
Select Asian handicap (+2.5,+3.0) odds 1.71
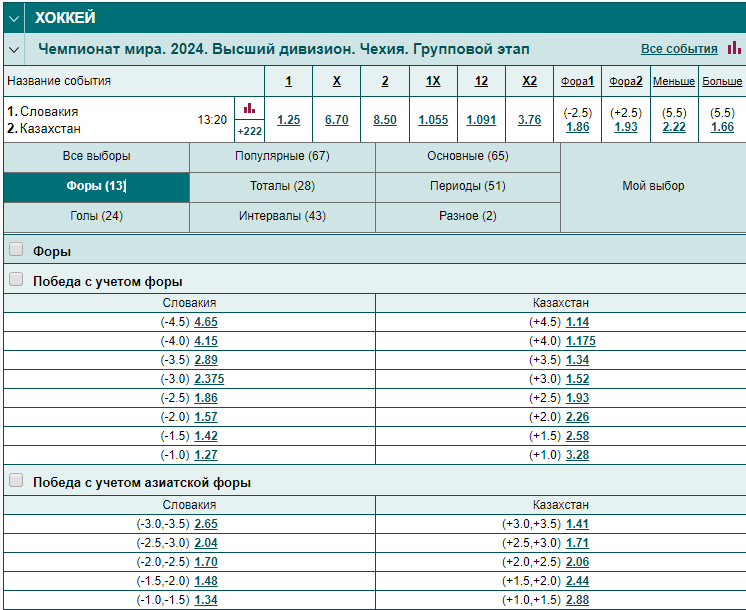pos(578,543)
